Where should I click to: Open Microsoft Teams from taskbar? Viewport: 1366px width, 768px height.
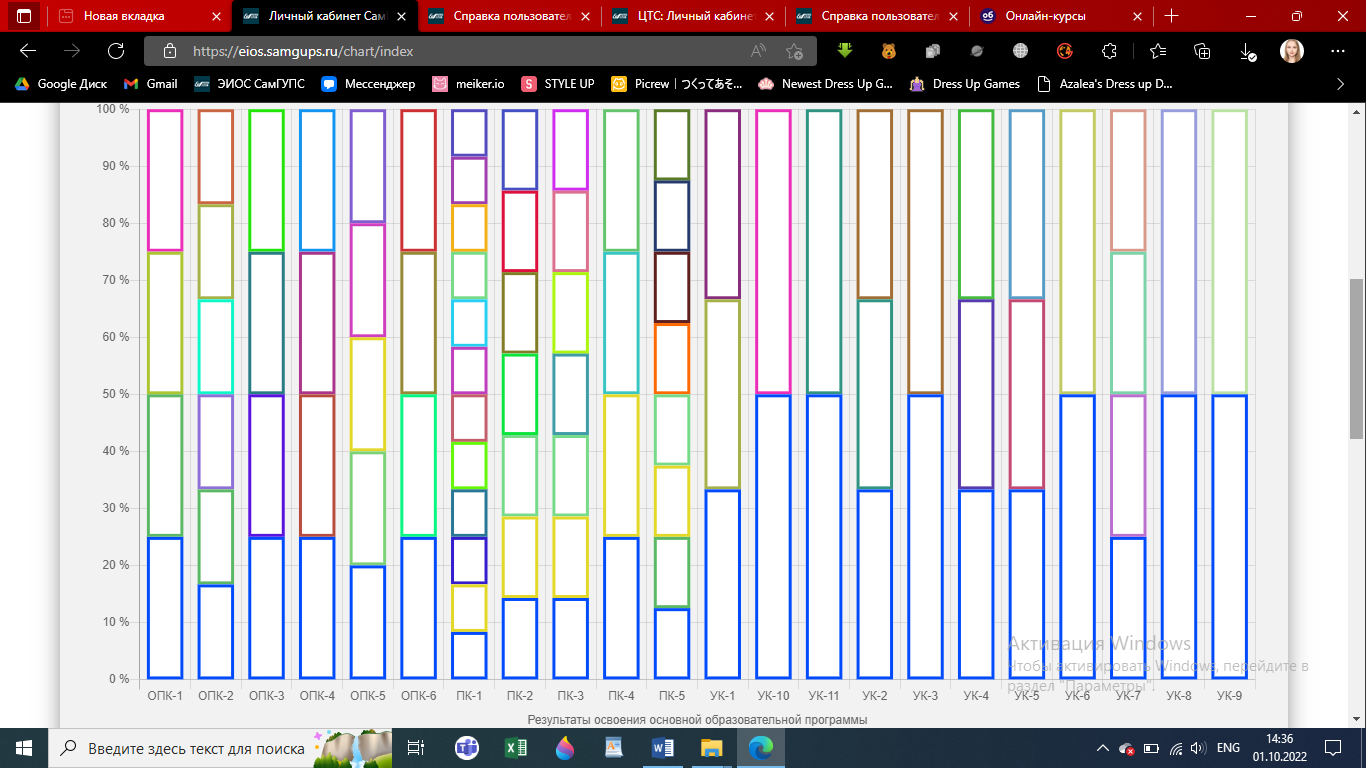tap(467, 747)
